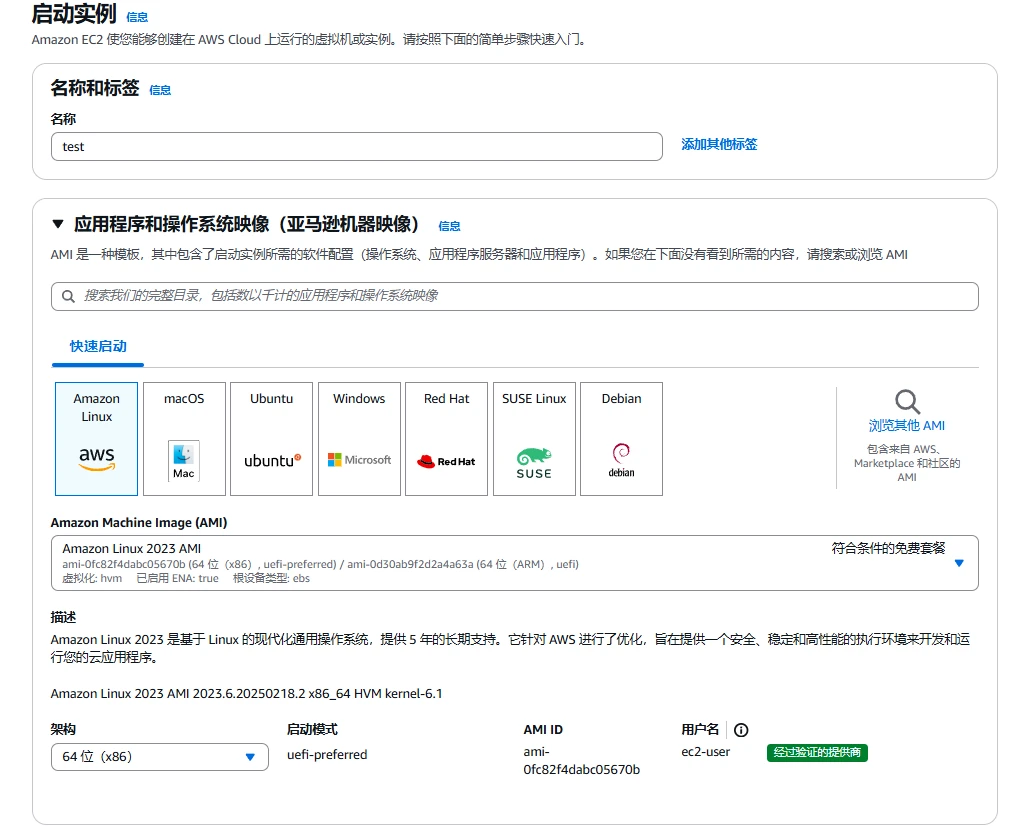Click the uefi-preferred boot mode value
This screenshot has height=826, width=1013.
pyautogui.click(x=327, y=754)
